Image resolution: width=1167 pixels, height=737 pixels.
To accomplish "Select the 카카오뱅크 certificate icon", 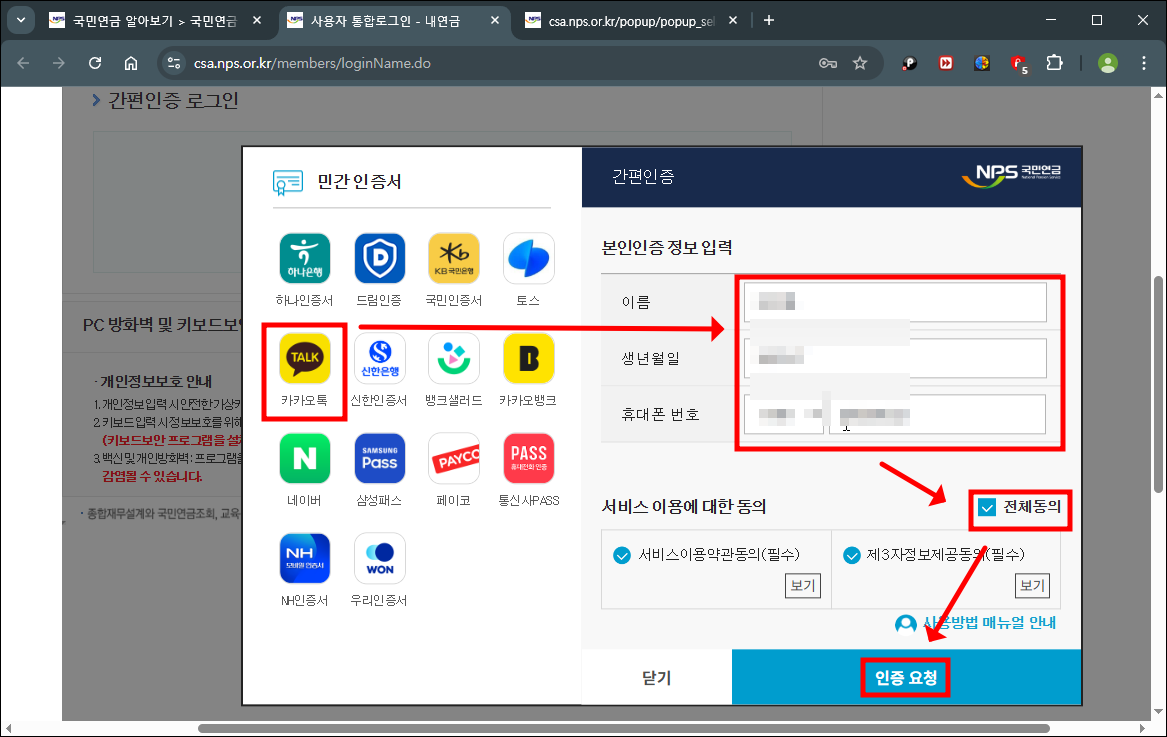I will [528, 358].
